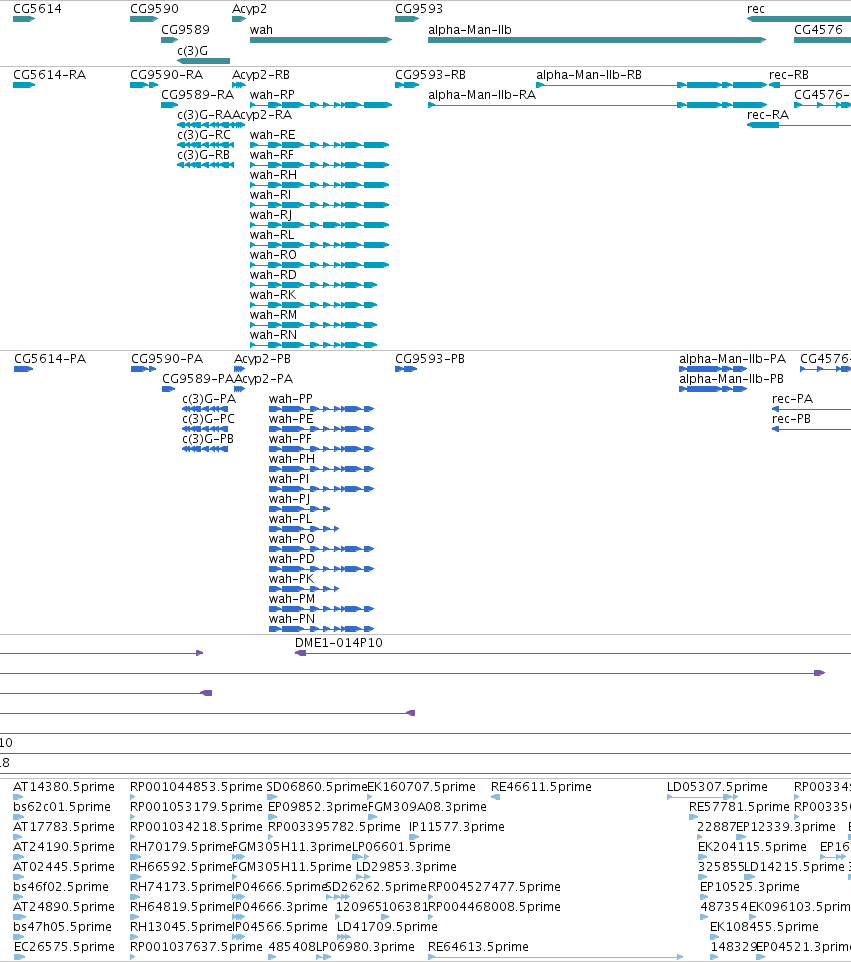851x962 pixels.
Task: Open protein CG5614-PA
Action: [50, 359]
